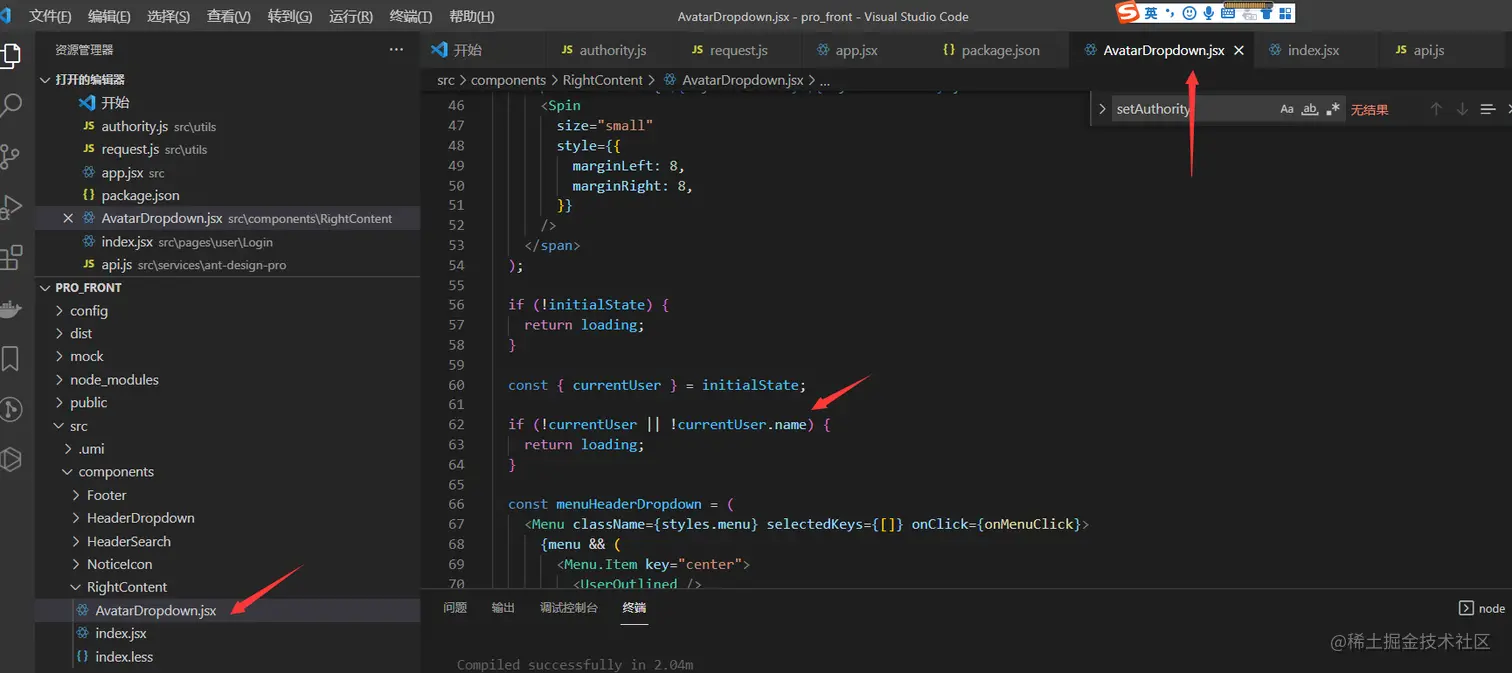Expand the Footer folder

(x=228, y=495)
